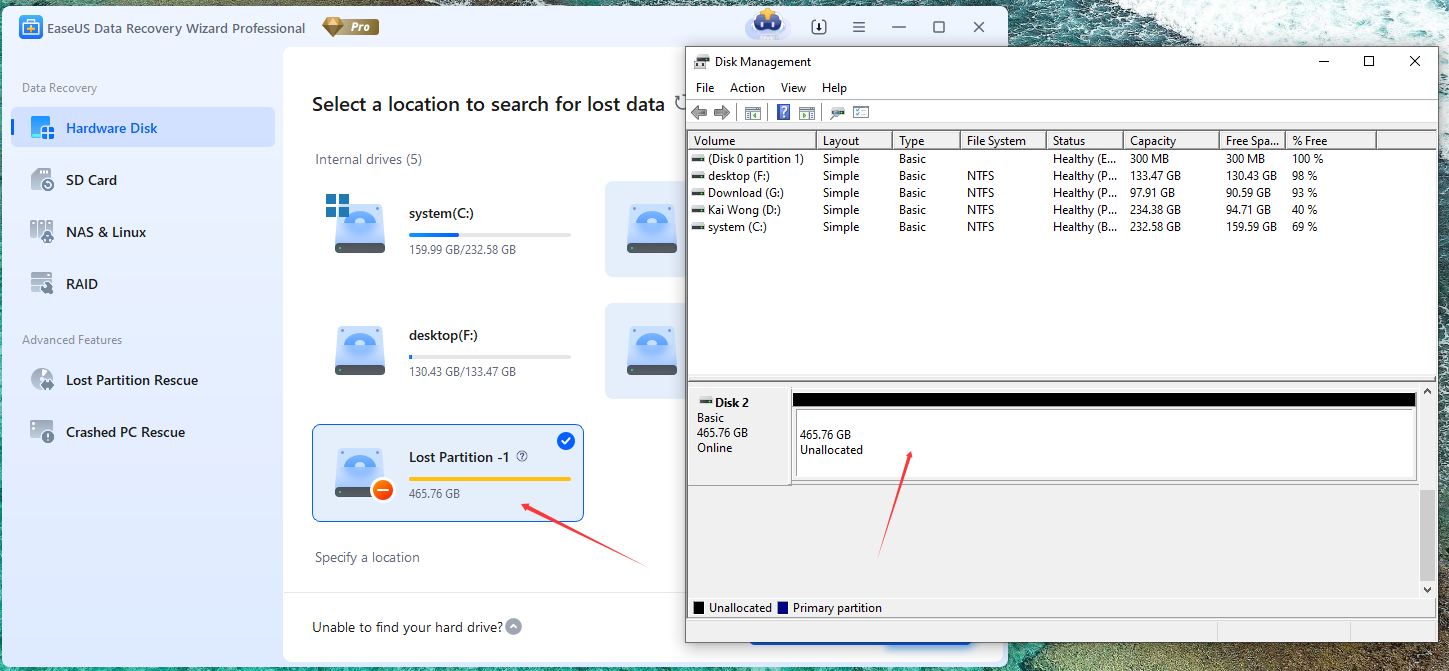Click the Disk Management Back arrow
1449x671 pixels.
point(699,113)
